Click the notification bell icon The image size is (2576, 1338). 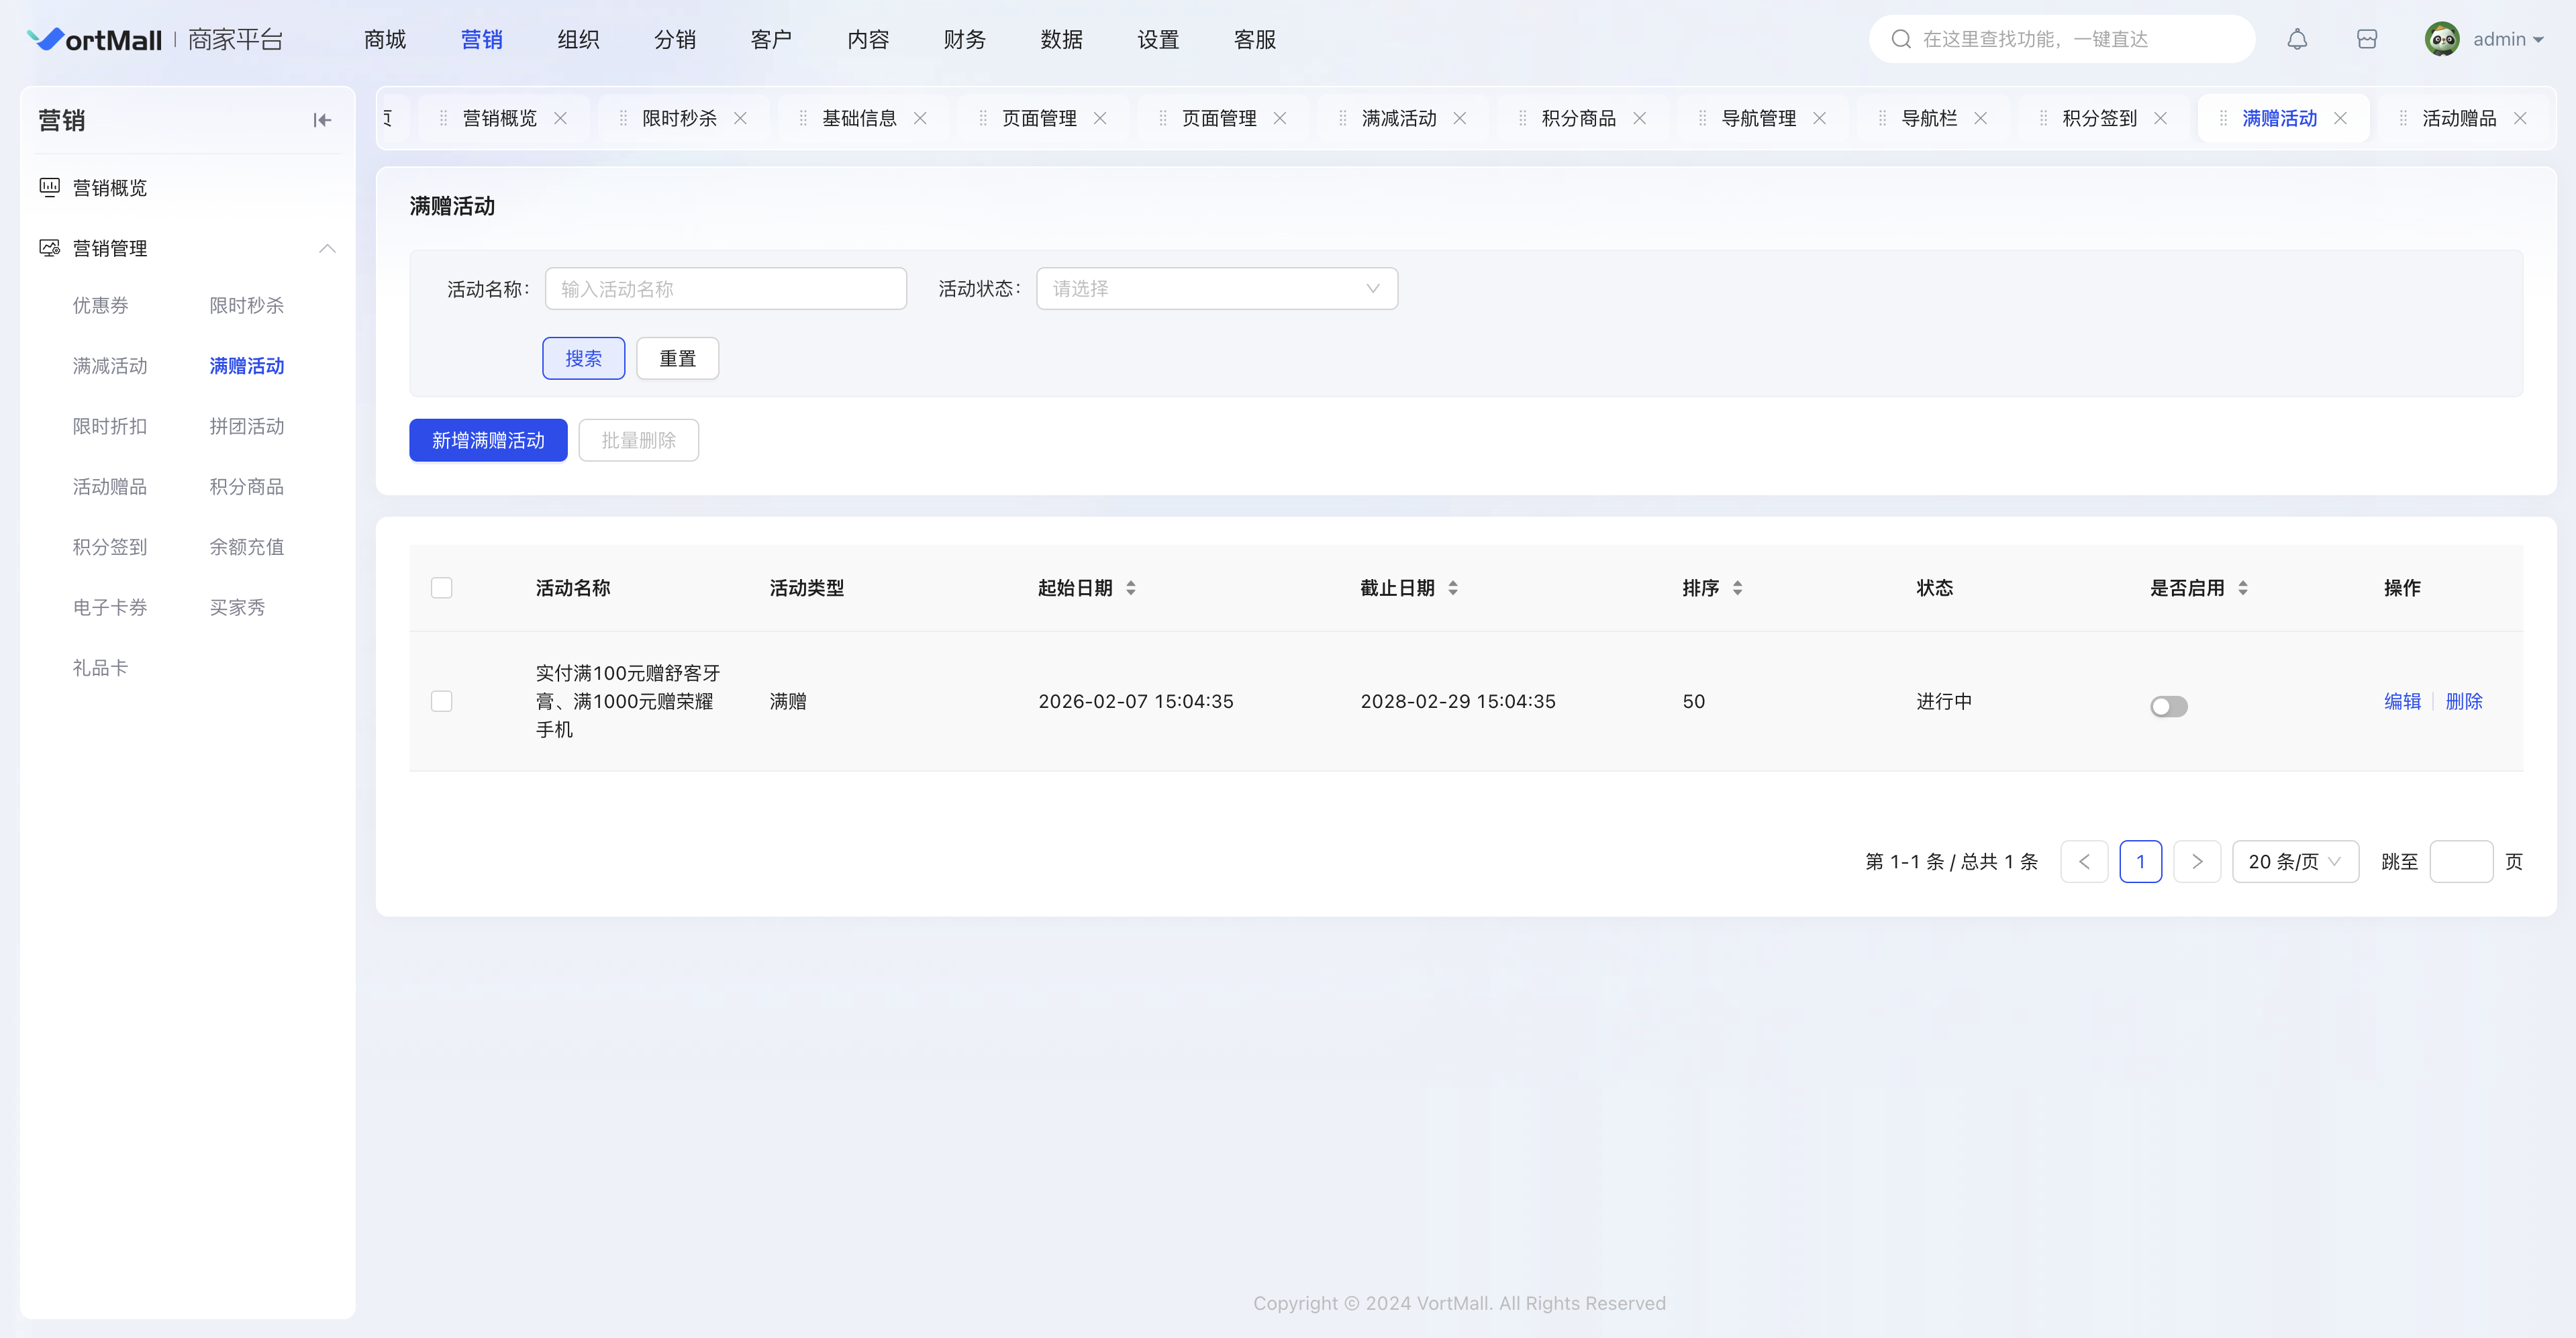coord(2297,40)
